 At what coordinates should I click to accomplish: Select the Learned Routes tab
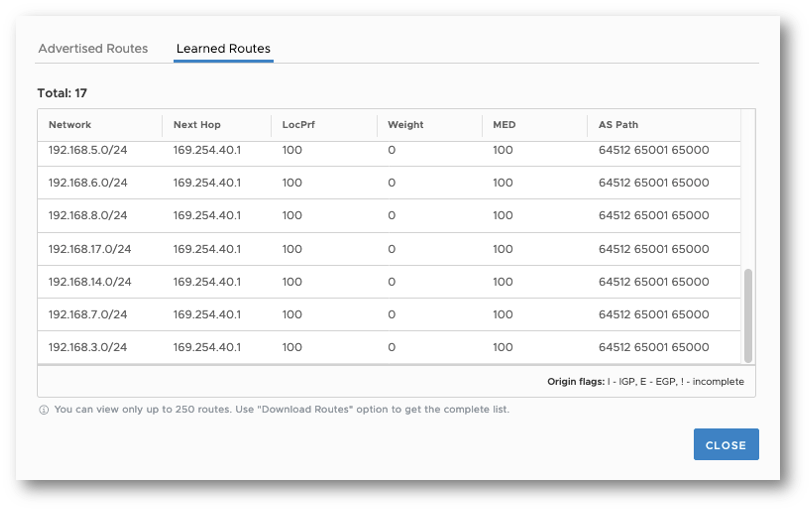223,49
